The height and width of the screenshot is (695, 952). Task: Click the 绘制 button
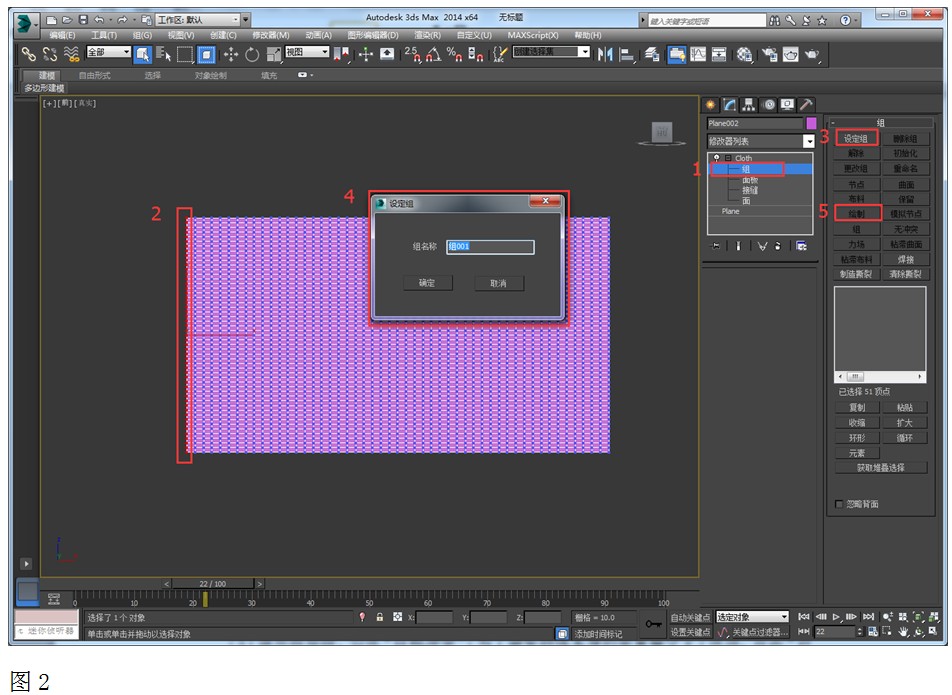click(856, 214)
